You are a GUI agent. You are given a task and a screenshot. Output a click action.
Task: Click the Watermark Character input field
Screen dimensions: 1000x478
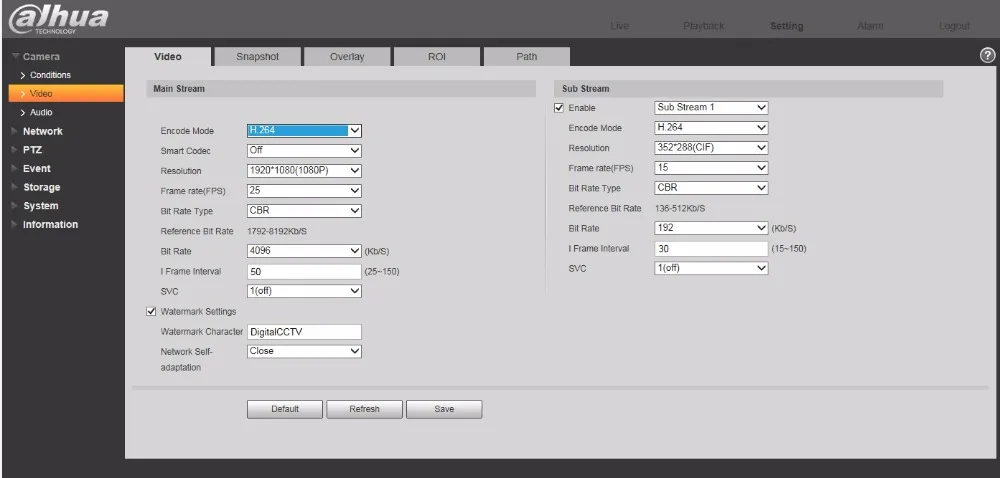[x=304, y=331]
